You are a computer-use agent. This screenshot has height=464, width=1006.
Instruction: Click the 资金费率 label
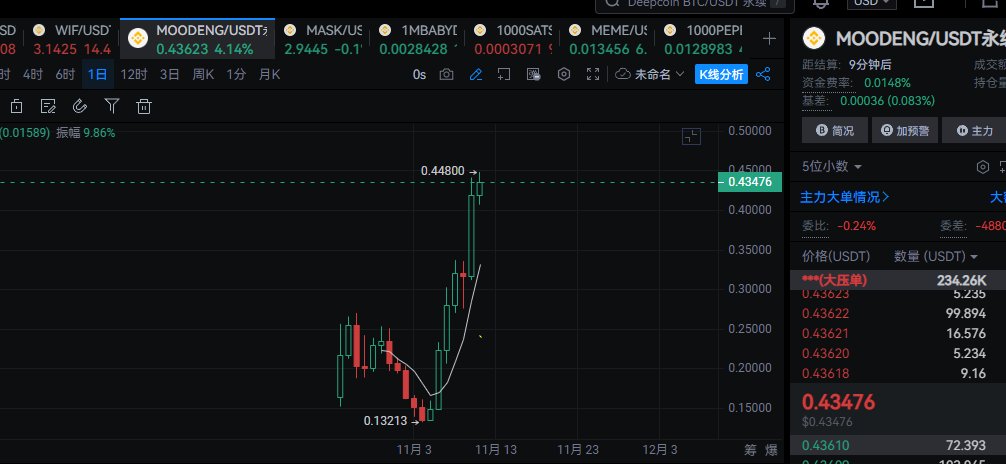click(x=827, y=83)
